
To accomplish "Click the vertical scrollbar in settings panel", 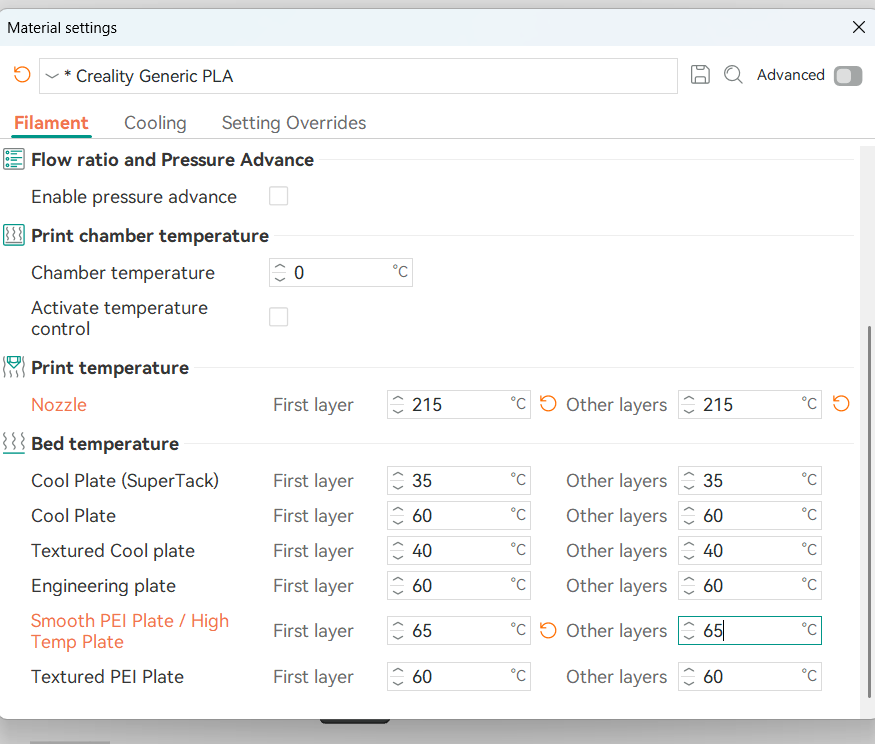I will pyautogui.click(x=868, y=500).
